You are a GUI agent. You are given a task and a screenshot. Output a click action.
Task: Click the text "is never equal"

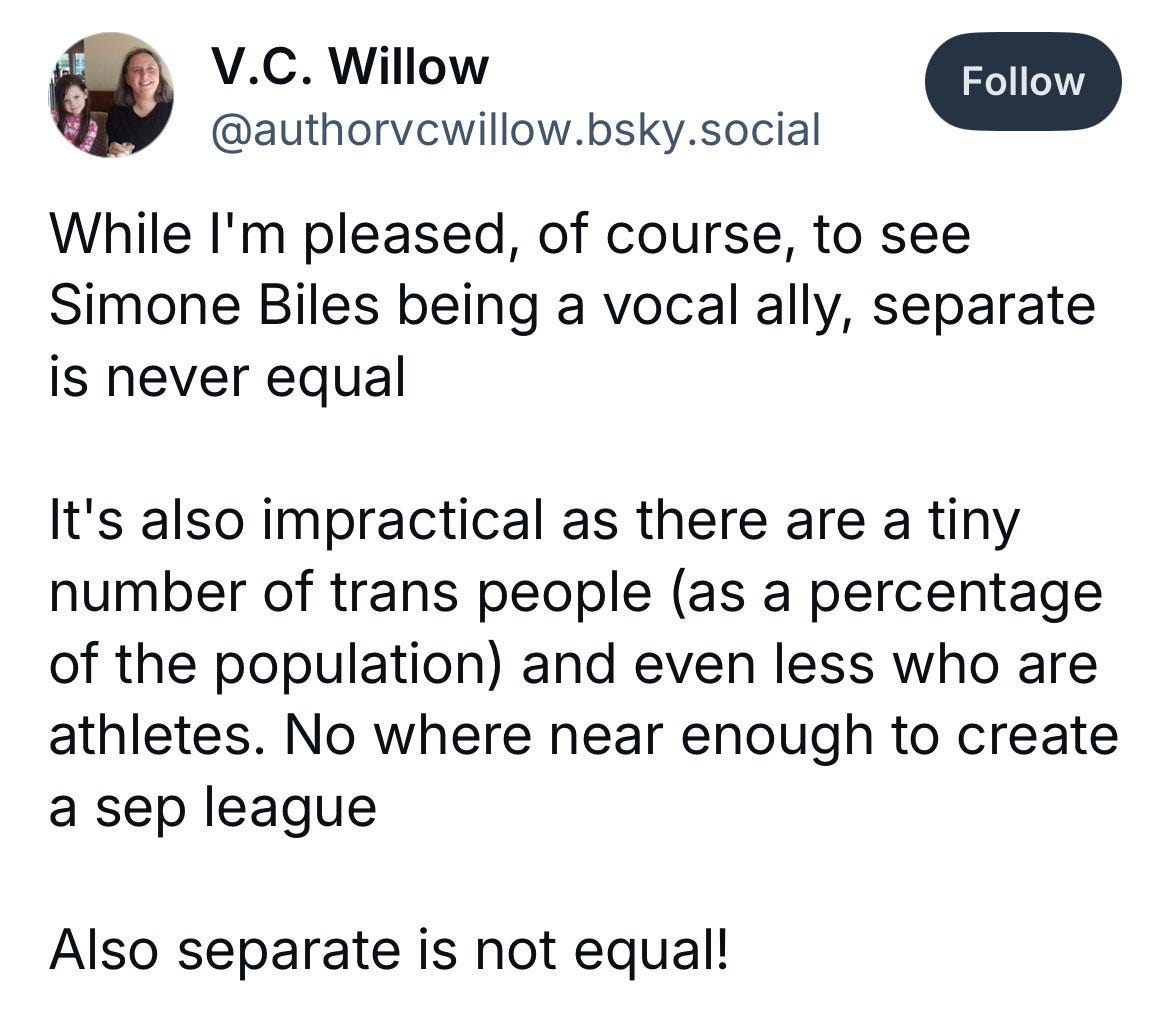pos(227,378)
